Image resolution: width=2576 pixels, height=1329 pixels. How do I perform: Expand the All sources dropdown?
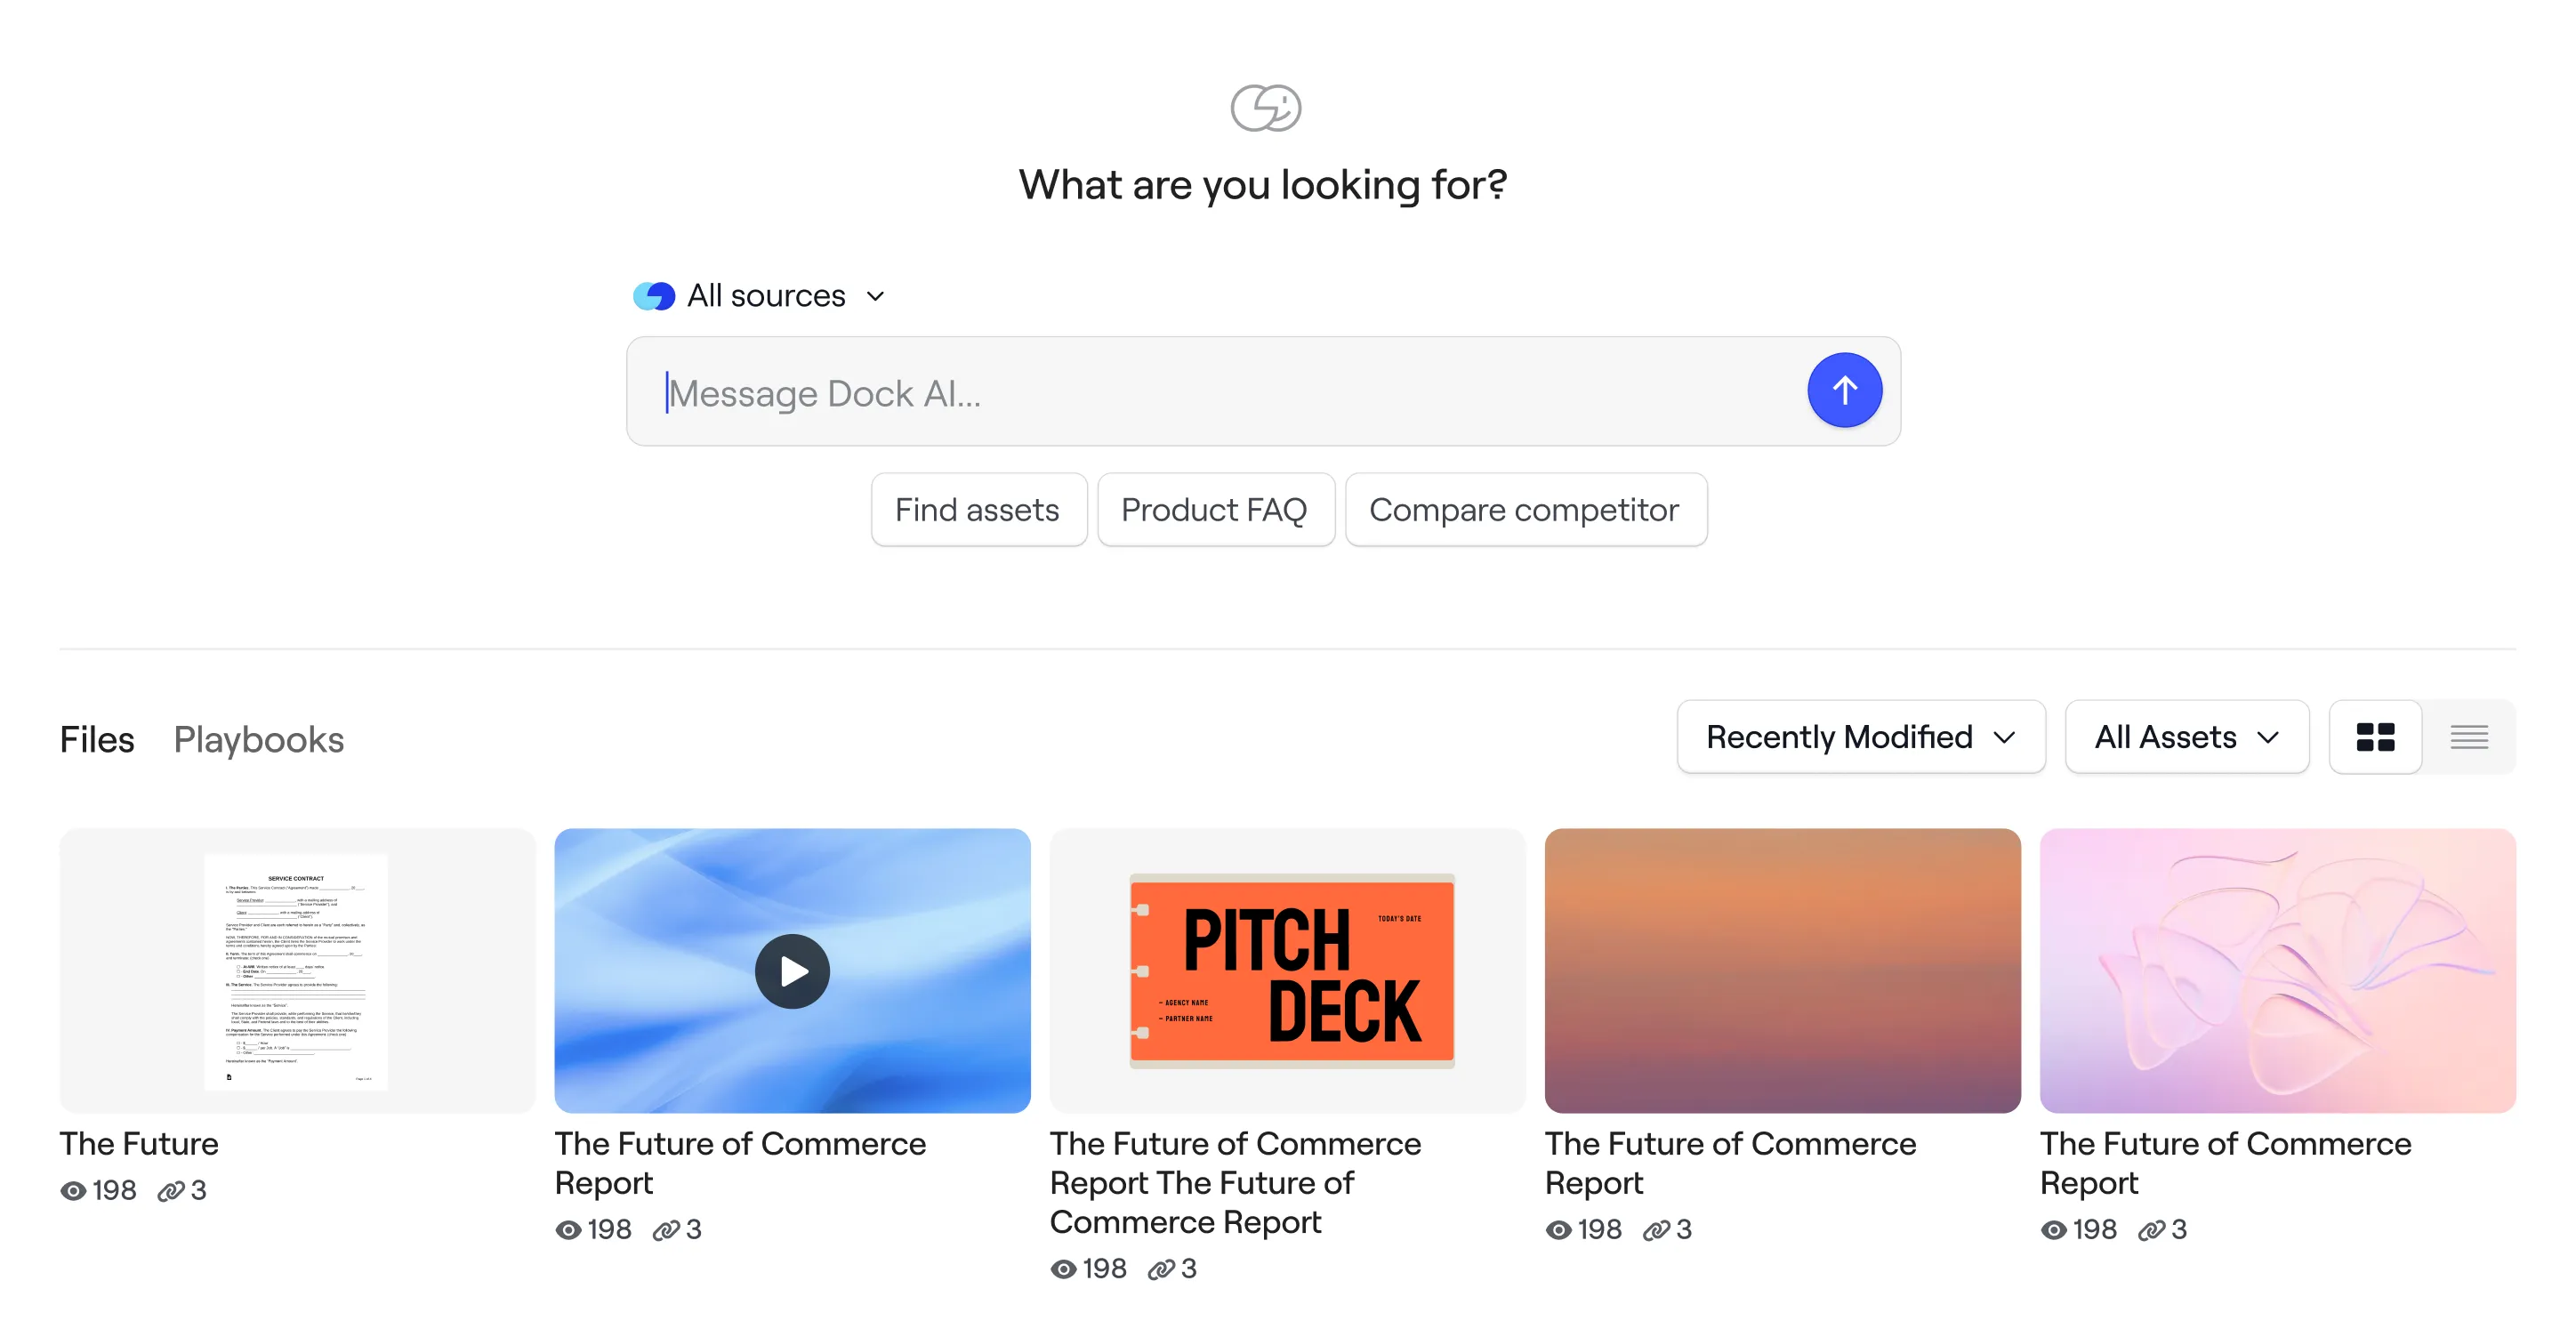point(760,296)
